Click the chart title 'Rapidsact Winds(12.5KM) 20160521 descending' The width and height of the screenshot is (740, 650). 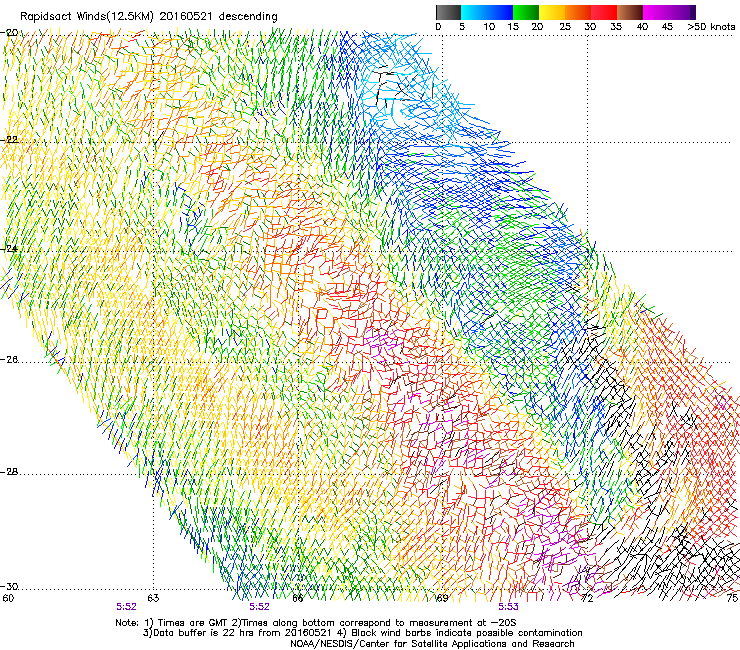coord(149,17)
